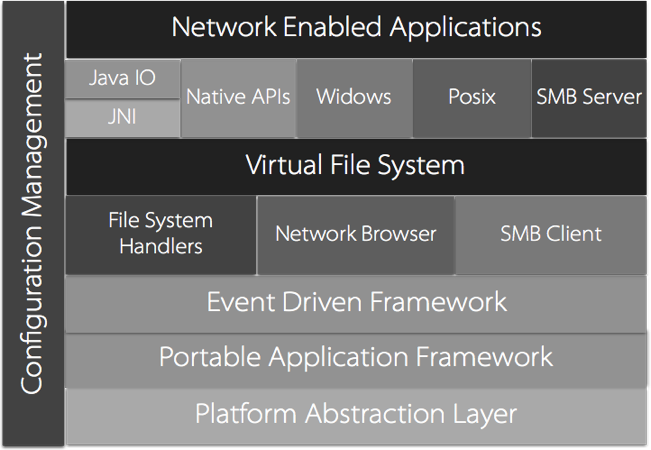Click the File System Handlers block

[160, 234]
